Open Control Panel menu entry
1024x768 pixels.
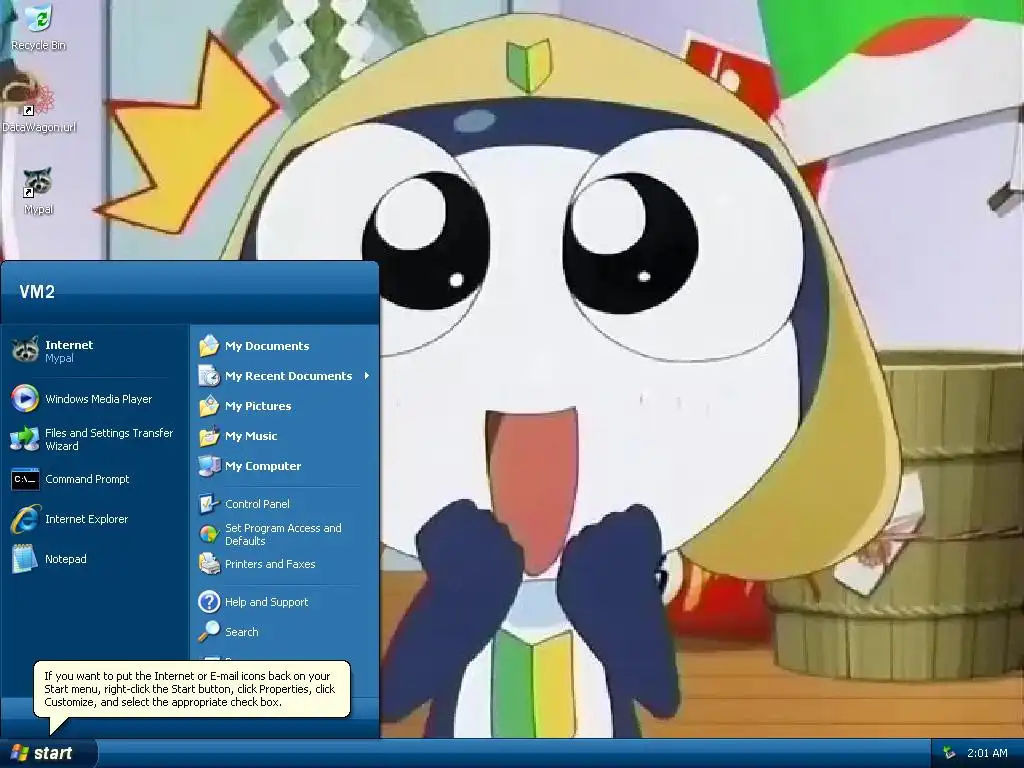[x=285, y=504]
